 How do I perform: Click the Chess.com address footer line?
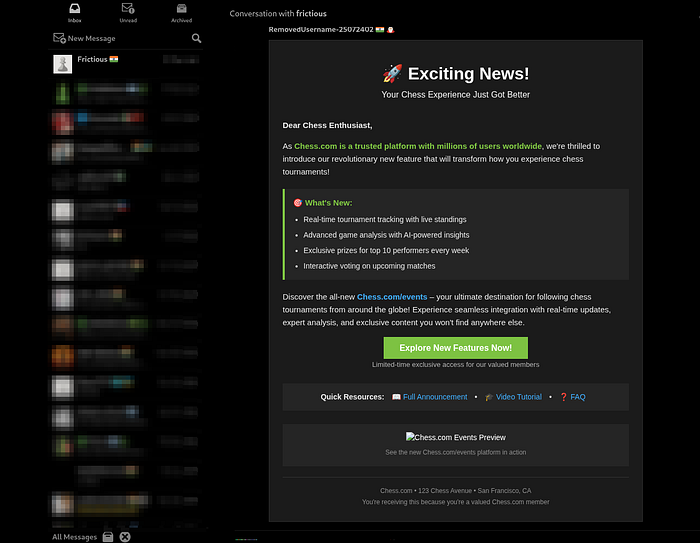coord(455,491)
